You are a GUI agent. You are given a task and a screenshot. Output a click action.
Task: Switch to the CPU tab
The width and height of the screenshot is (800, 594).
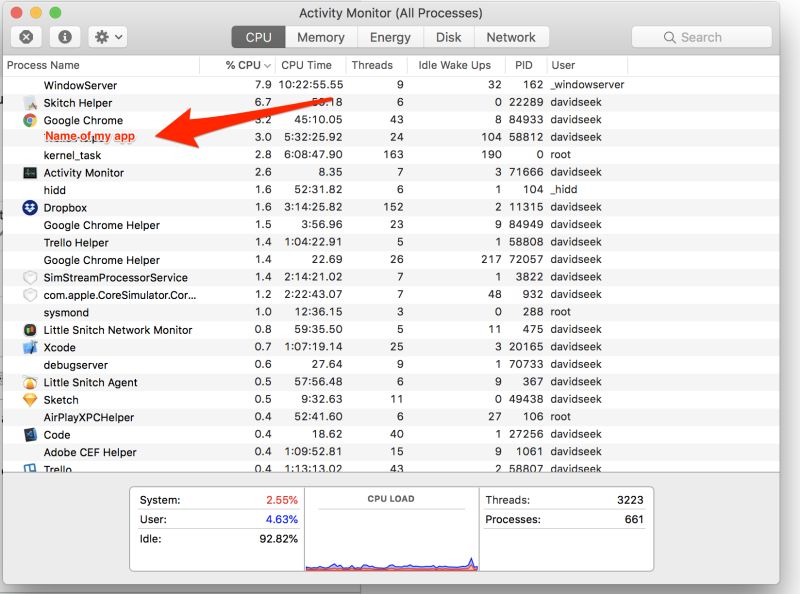(258, 37)
